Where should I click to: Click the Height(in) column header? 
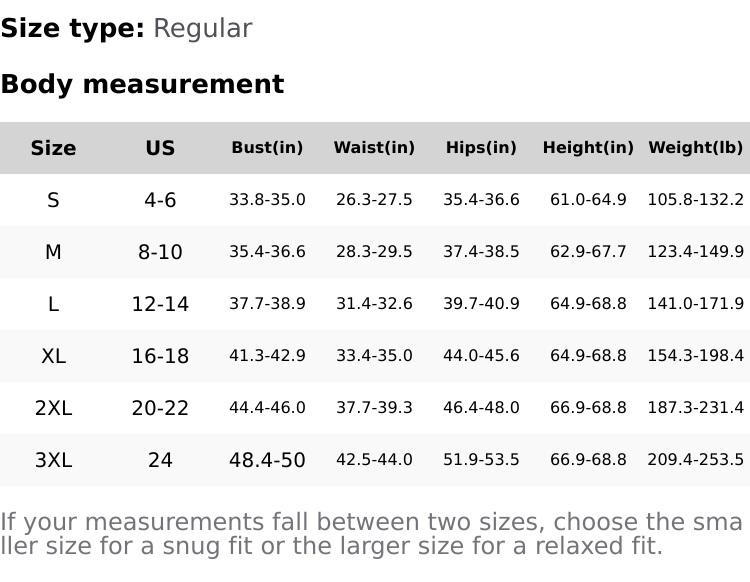[x=588, y=148]
